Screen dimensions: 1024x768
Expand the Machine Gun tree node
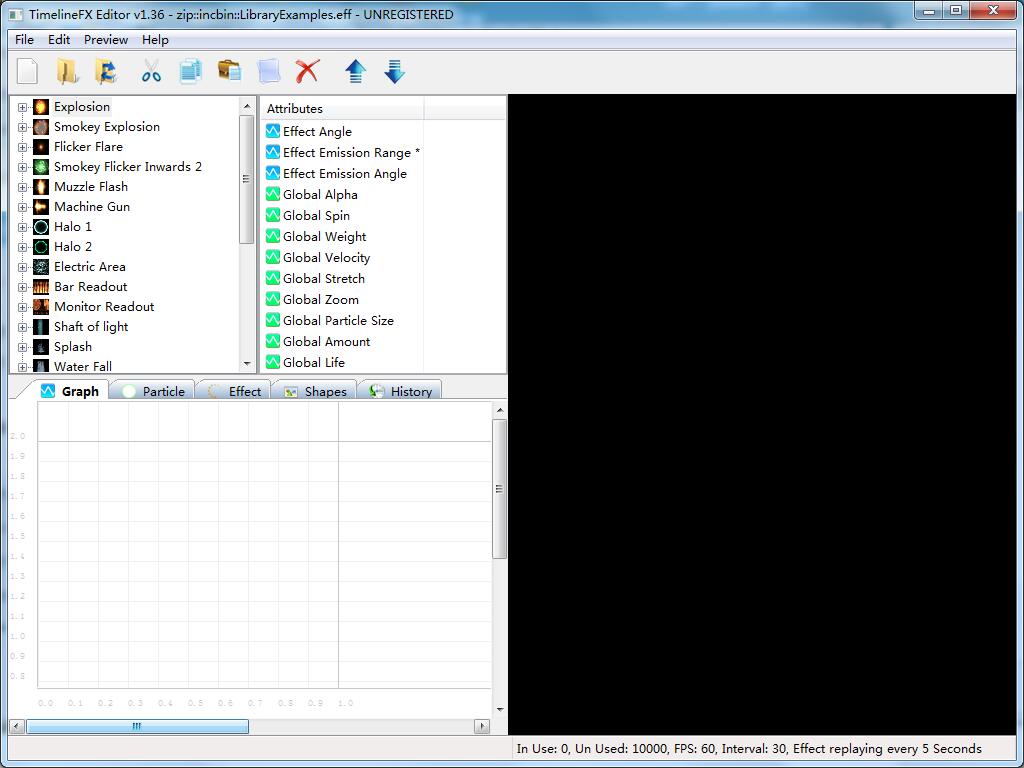click(x=22, y=208)
